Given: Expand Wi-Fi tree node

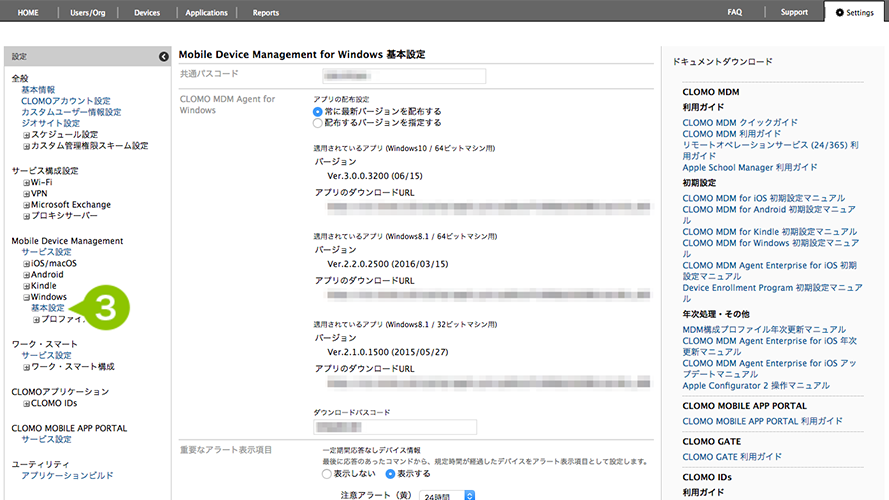Looking at the screenshot, I should [x=26, y=183].
